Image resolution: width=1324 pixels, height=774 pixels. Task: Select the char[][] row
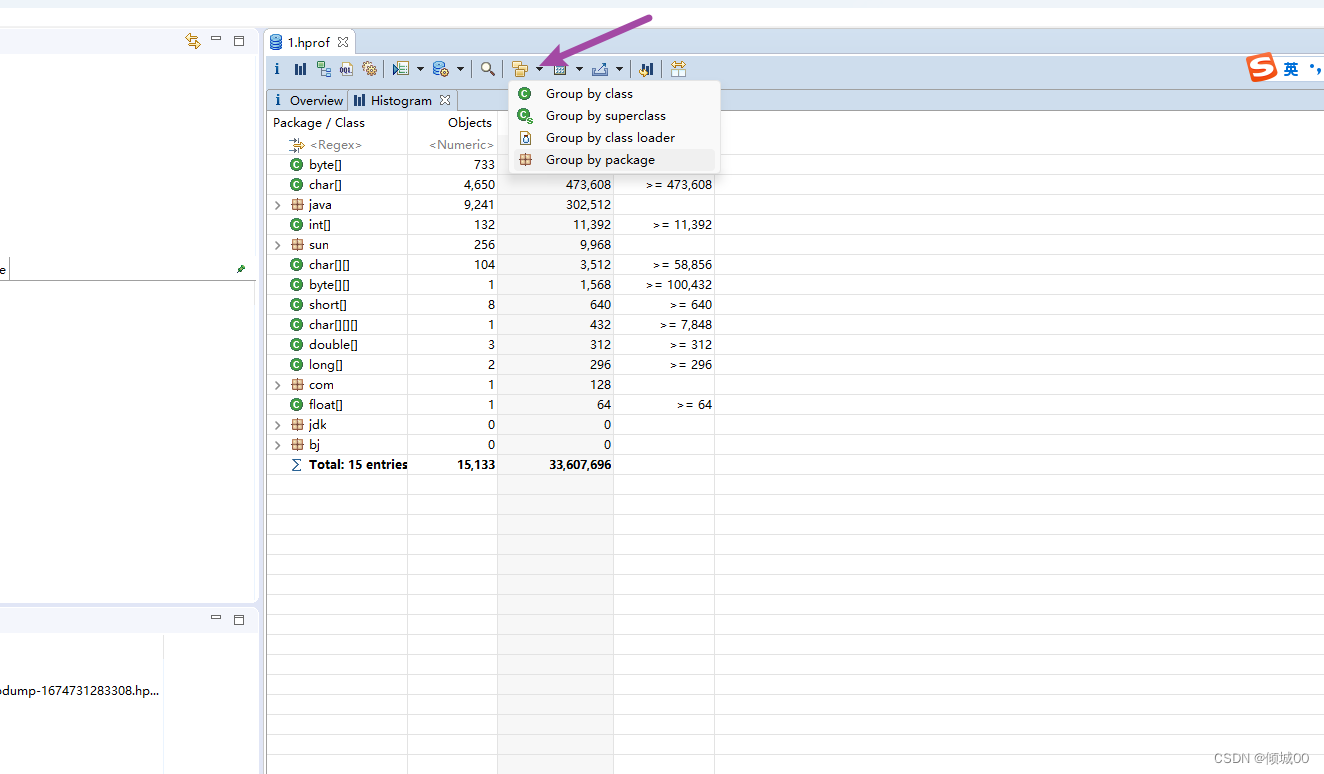[x=490, y=265]
